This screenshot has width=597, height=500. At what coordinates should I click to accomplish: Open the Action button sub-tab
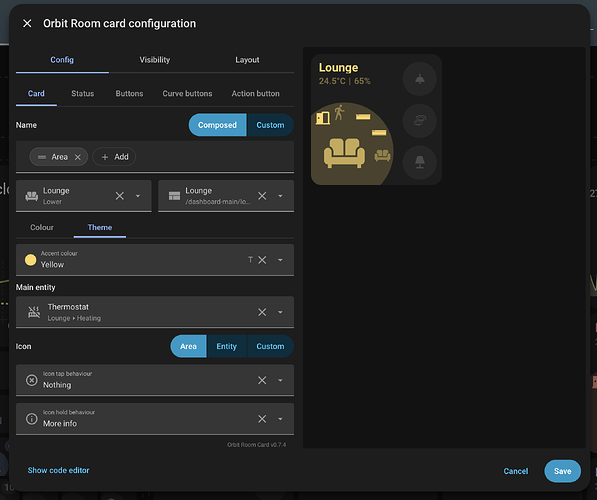(x=255, y=94)
